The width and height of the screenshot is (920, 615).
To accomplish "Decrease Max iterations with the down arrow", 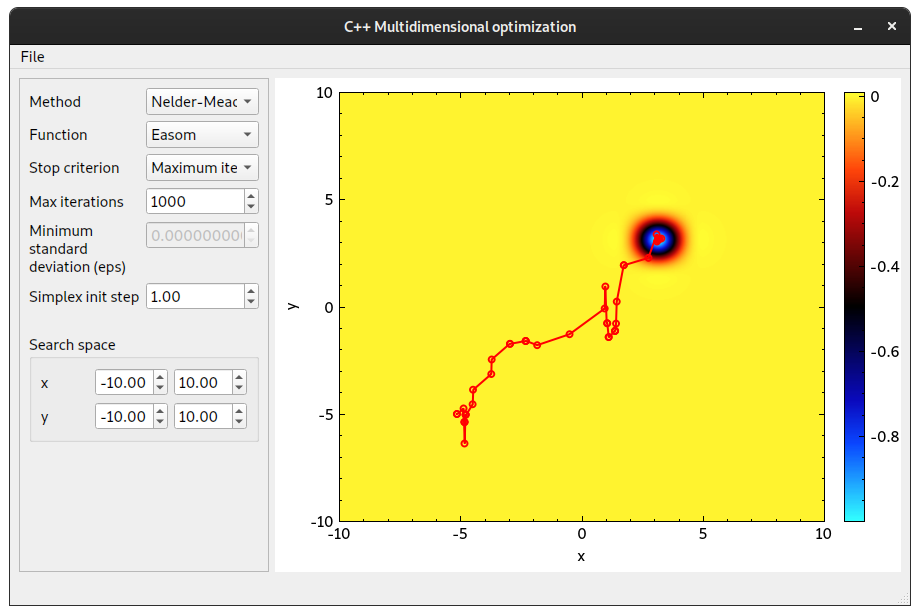I will click(251, 207).
